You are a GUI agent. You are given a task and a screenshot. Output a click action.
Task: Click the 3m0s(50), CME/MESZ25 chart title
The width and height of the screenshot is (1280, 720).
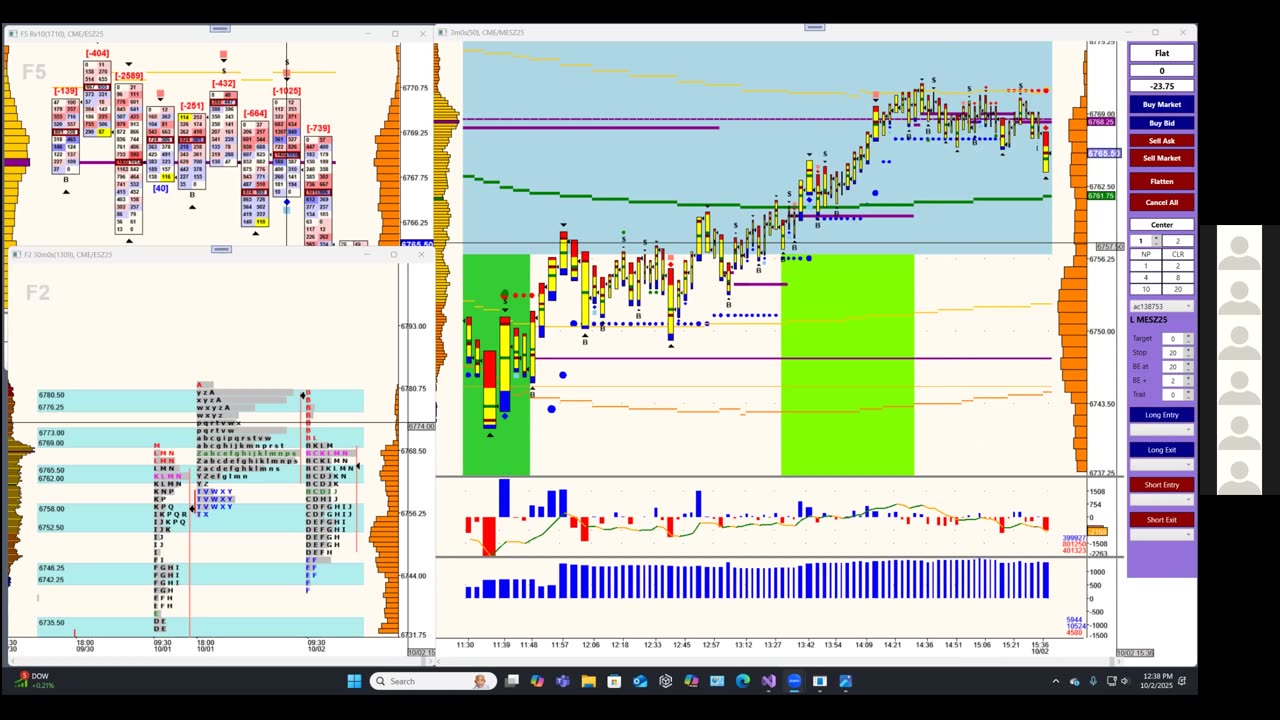point(487,32)
